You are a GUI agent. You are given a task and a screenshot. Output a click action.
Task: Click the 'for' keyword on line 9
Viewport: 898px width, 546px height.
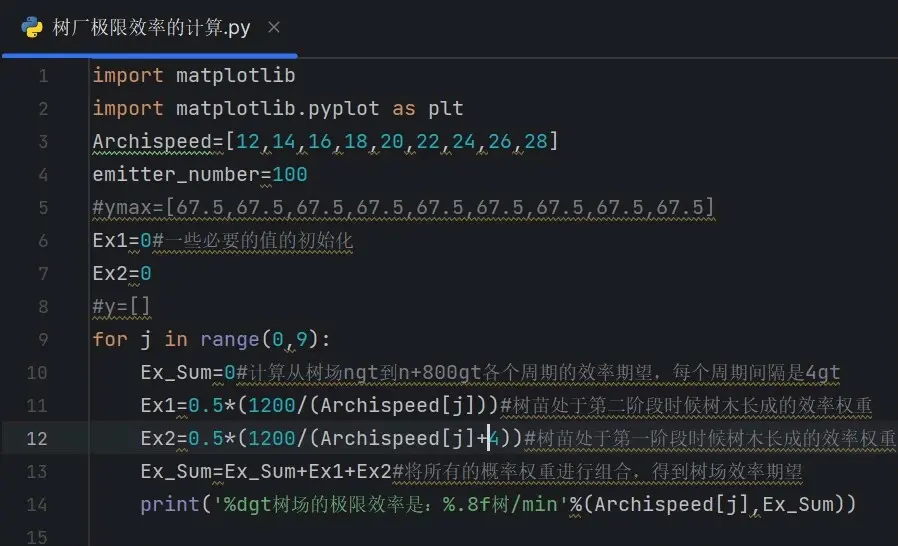point(110,340)
